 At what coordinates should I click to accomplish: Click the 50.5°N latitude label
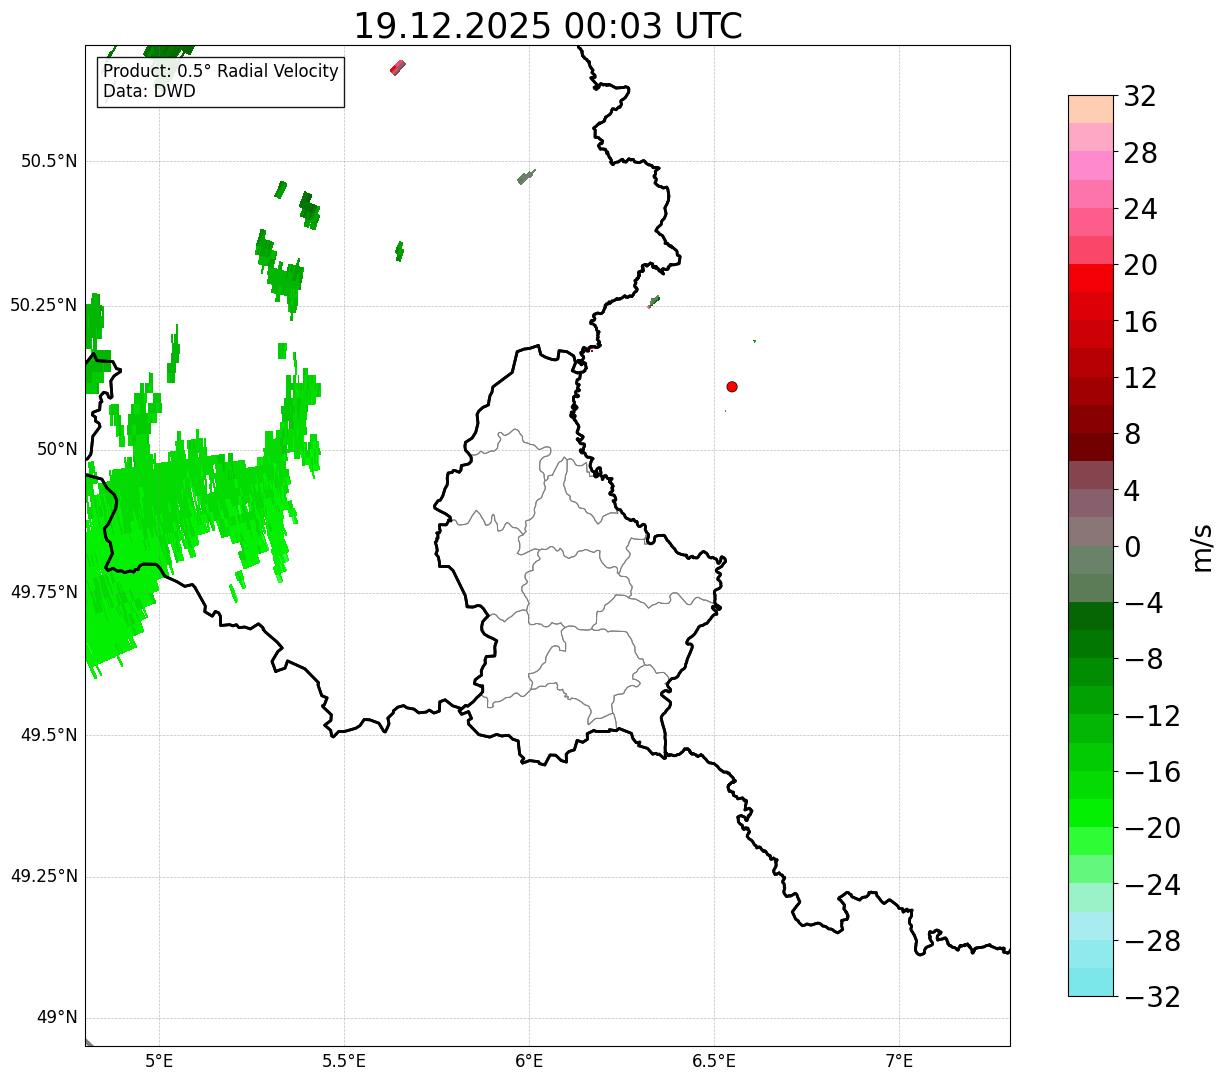49,162
